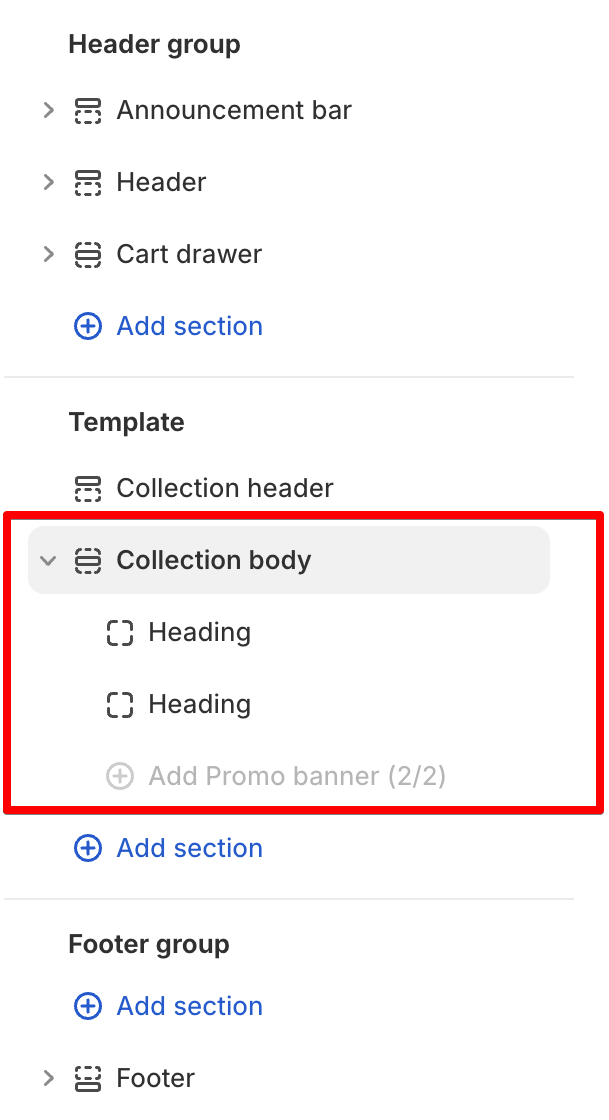Expand the Cart drawer section

click(48, 254)
